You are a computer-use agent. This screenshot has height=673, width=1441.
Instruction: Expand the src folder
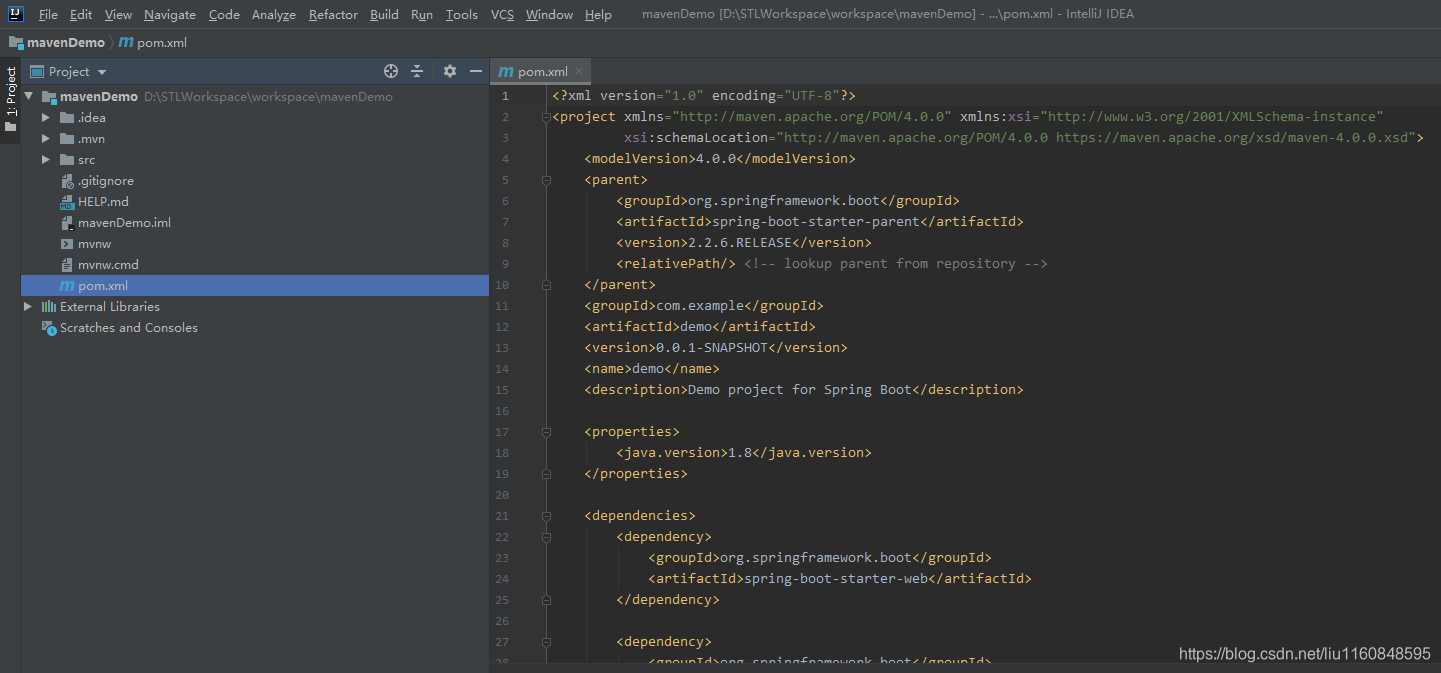46,160
